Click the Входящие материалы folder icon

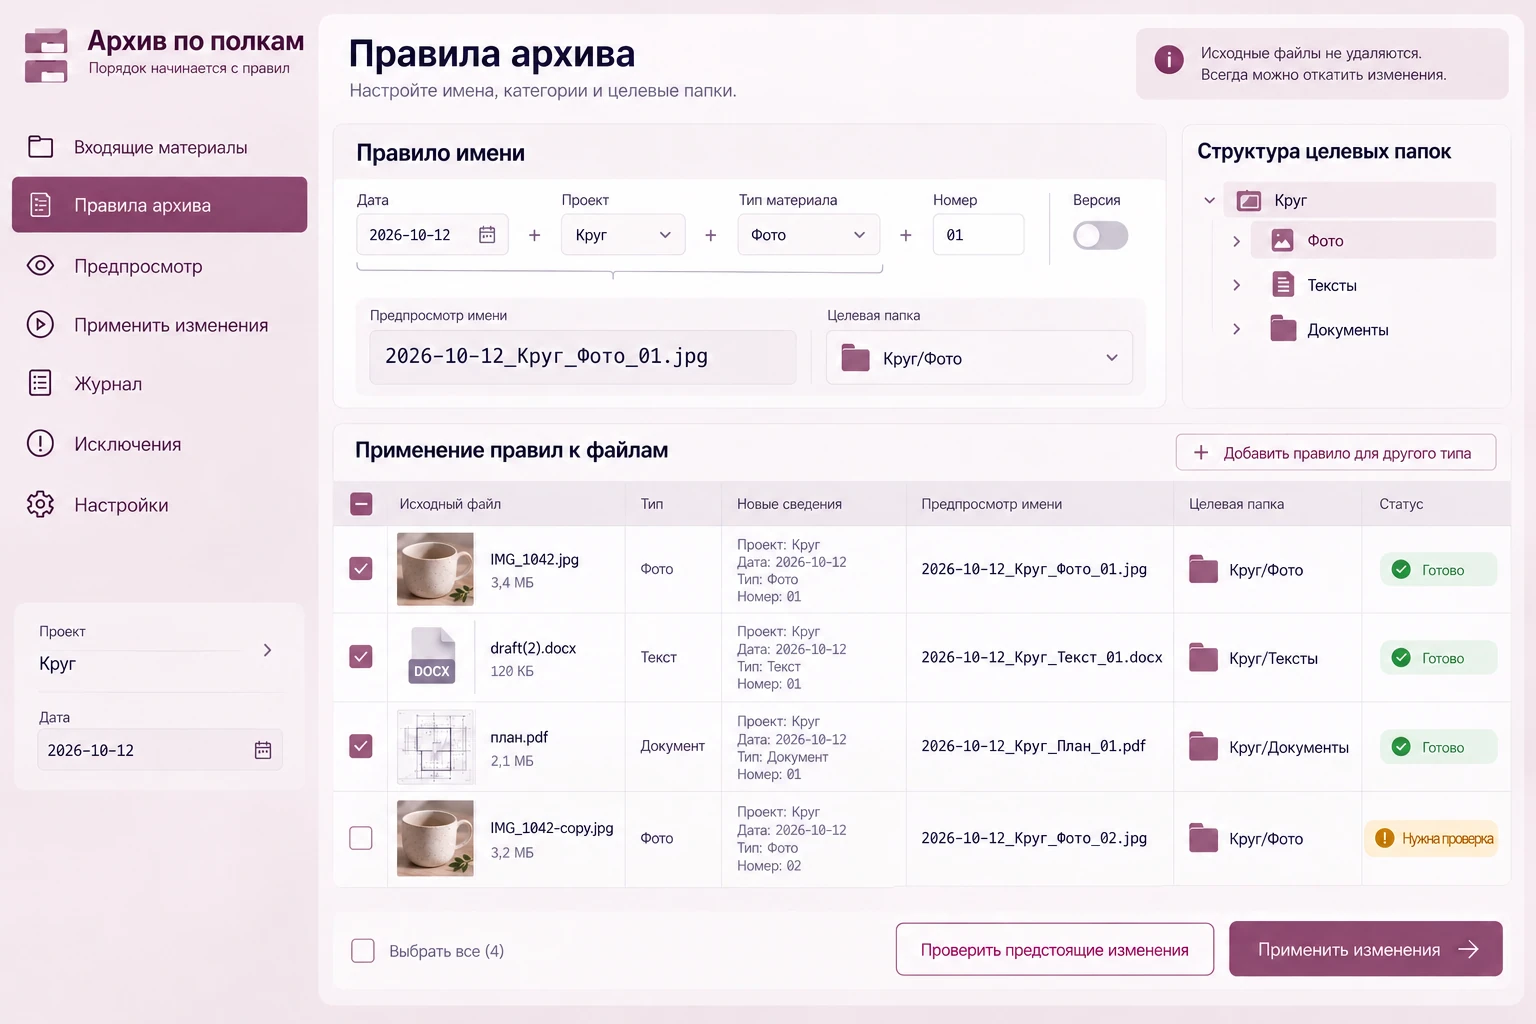pyautogui.click(x=41, y=147)
